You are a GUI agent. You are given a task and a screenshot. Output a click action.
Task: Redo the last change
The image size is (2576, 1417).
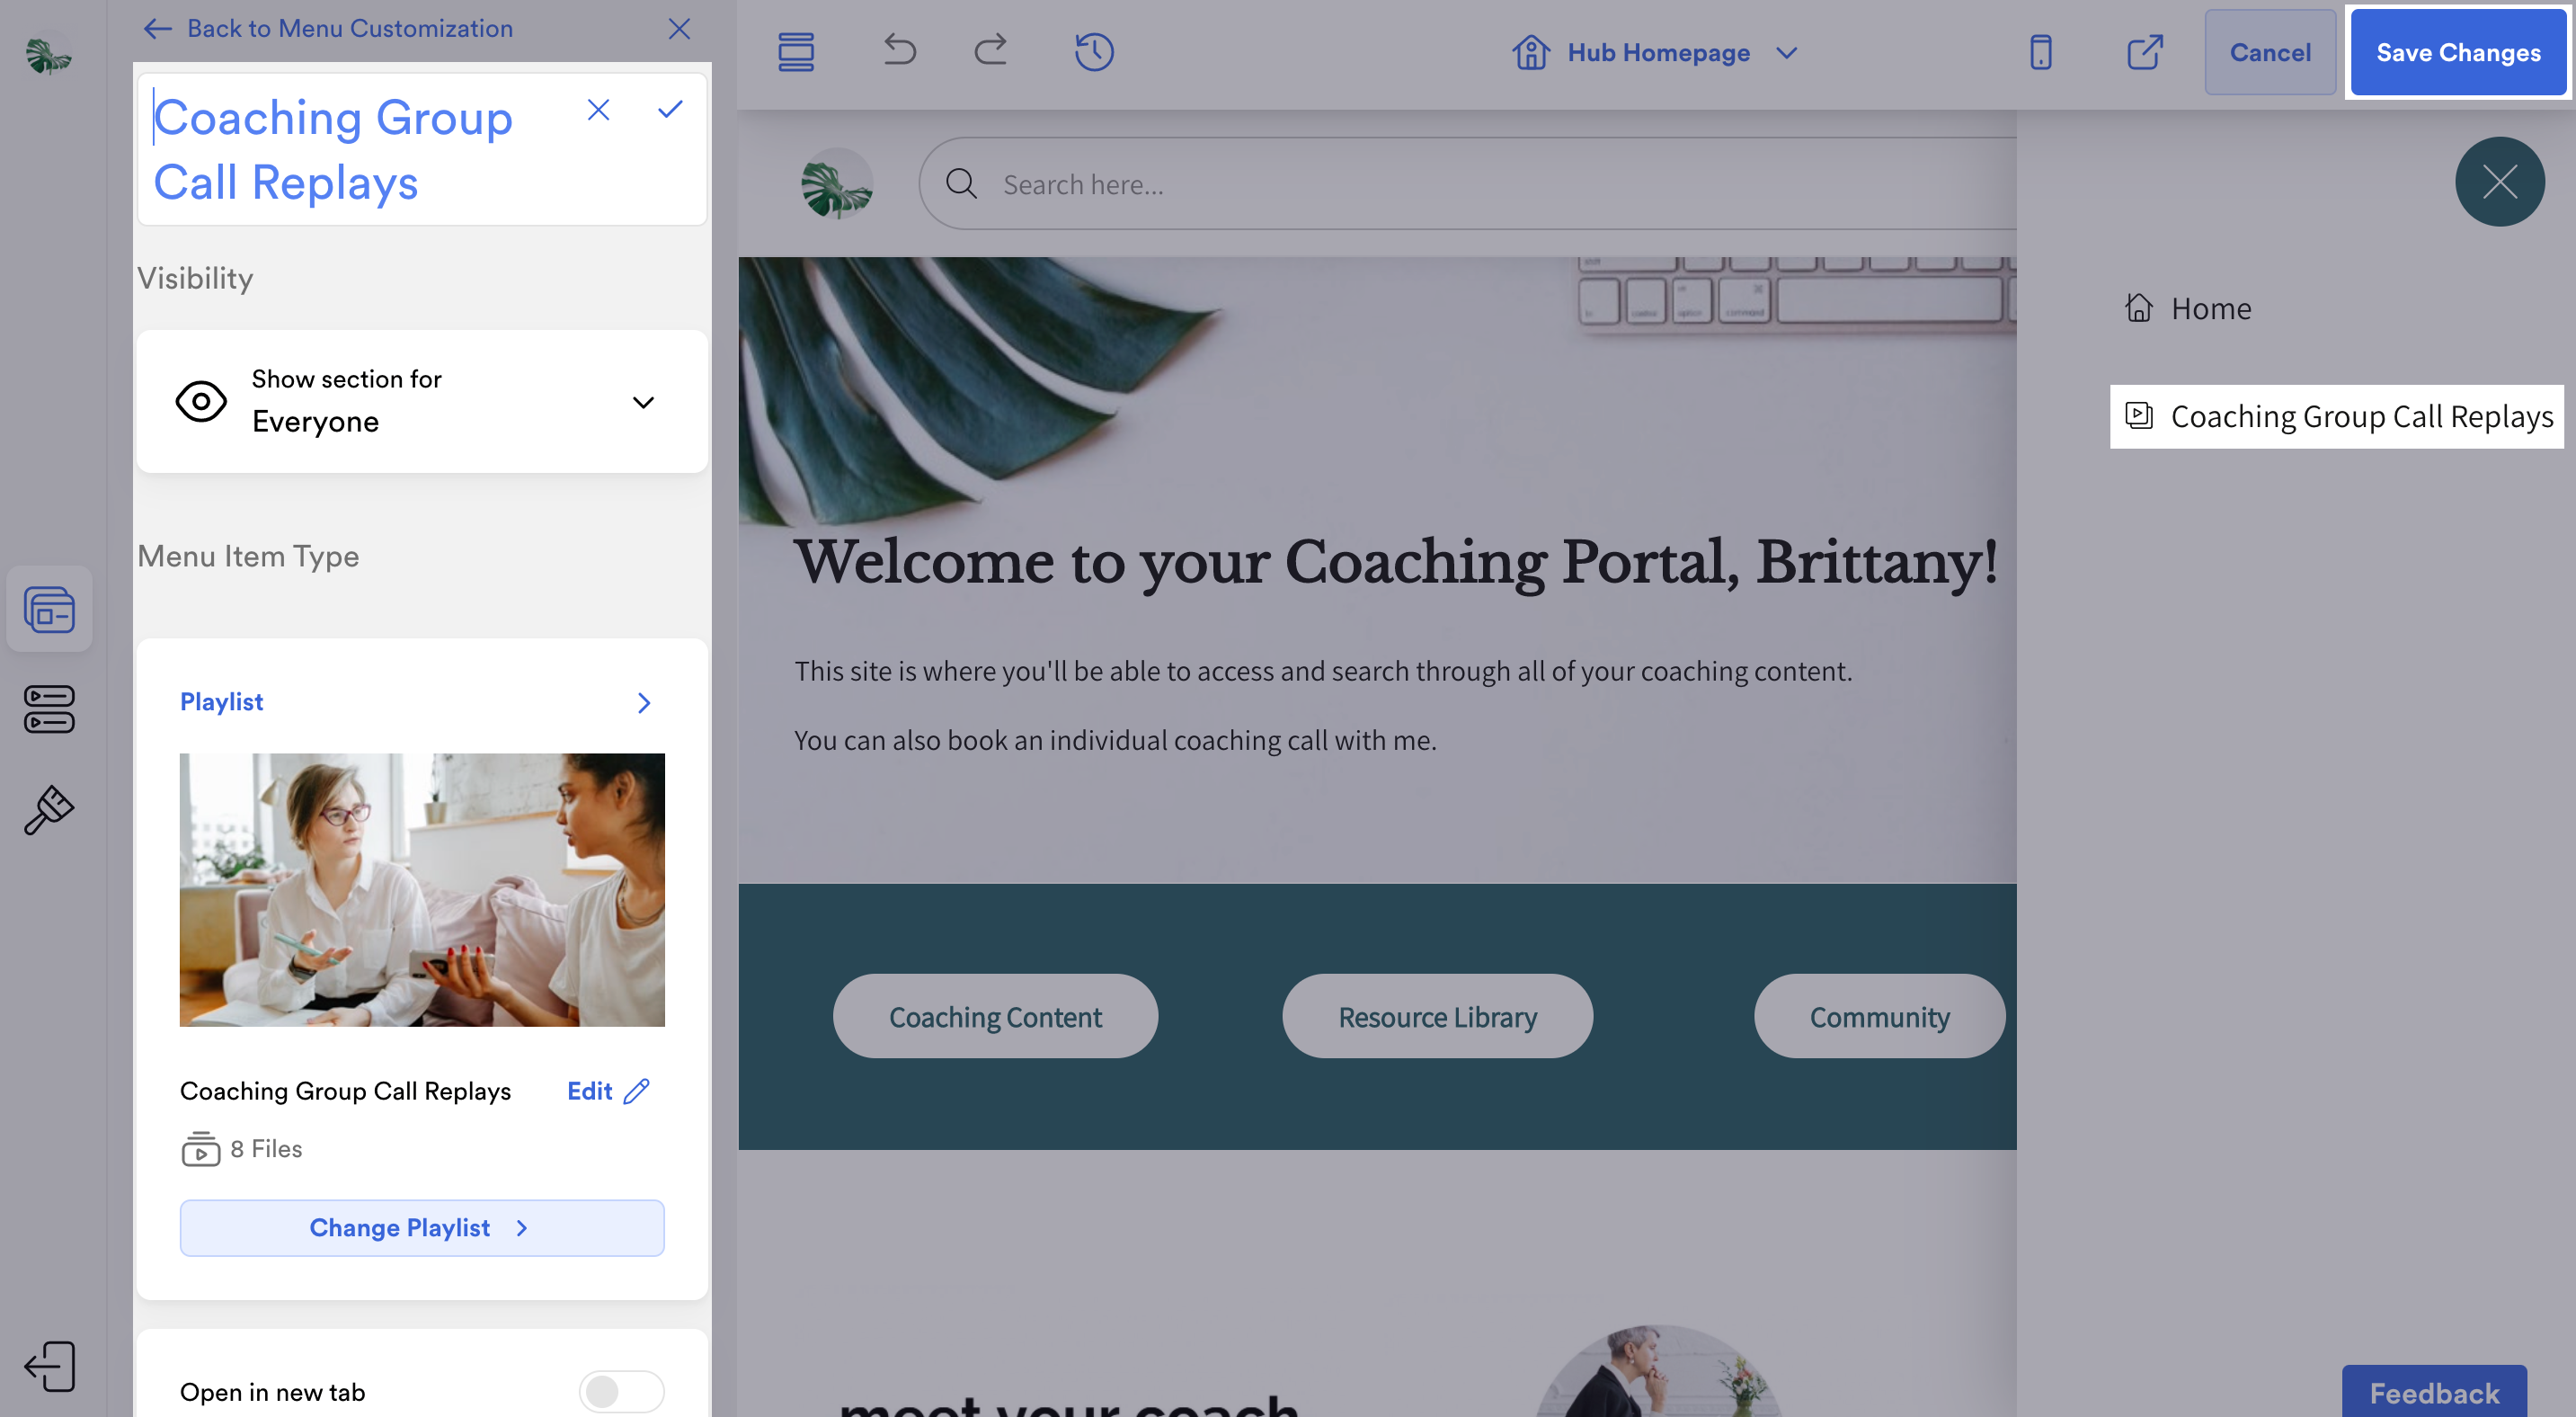click(x=991, y=50)
